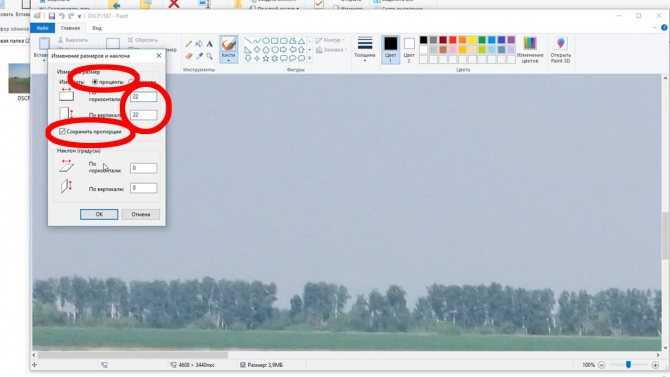This screenshot has height=377, width=670.
Task: Click the horizontal resize percent input field
Action: [x=144, y=97]
